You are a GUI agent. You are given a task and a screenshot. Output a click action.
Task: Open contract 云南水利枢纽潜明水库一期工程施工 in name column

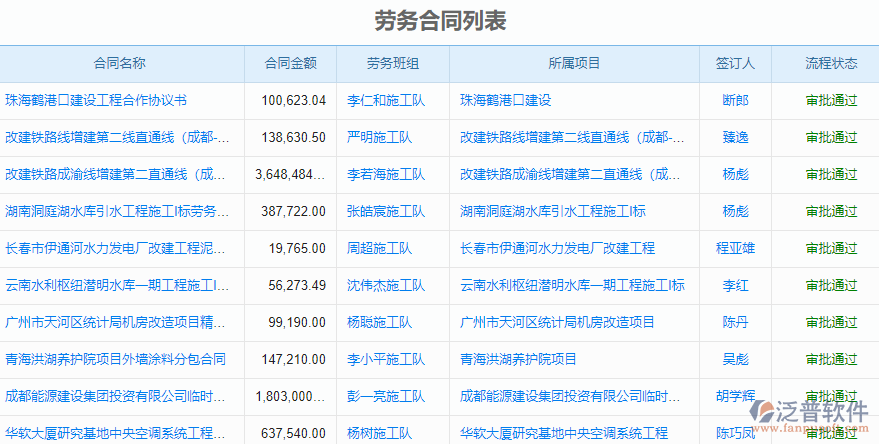pos(117,285)
